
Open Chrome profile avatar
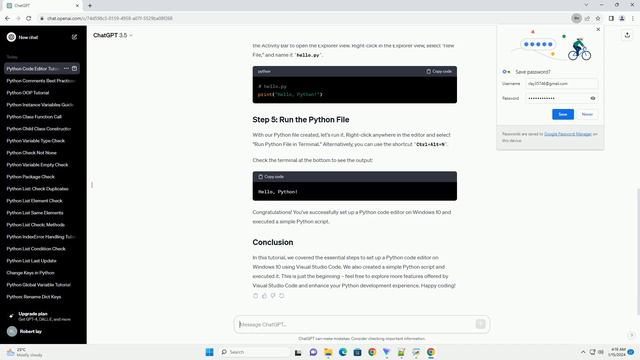pyautogui.click(x=622, y=18)
